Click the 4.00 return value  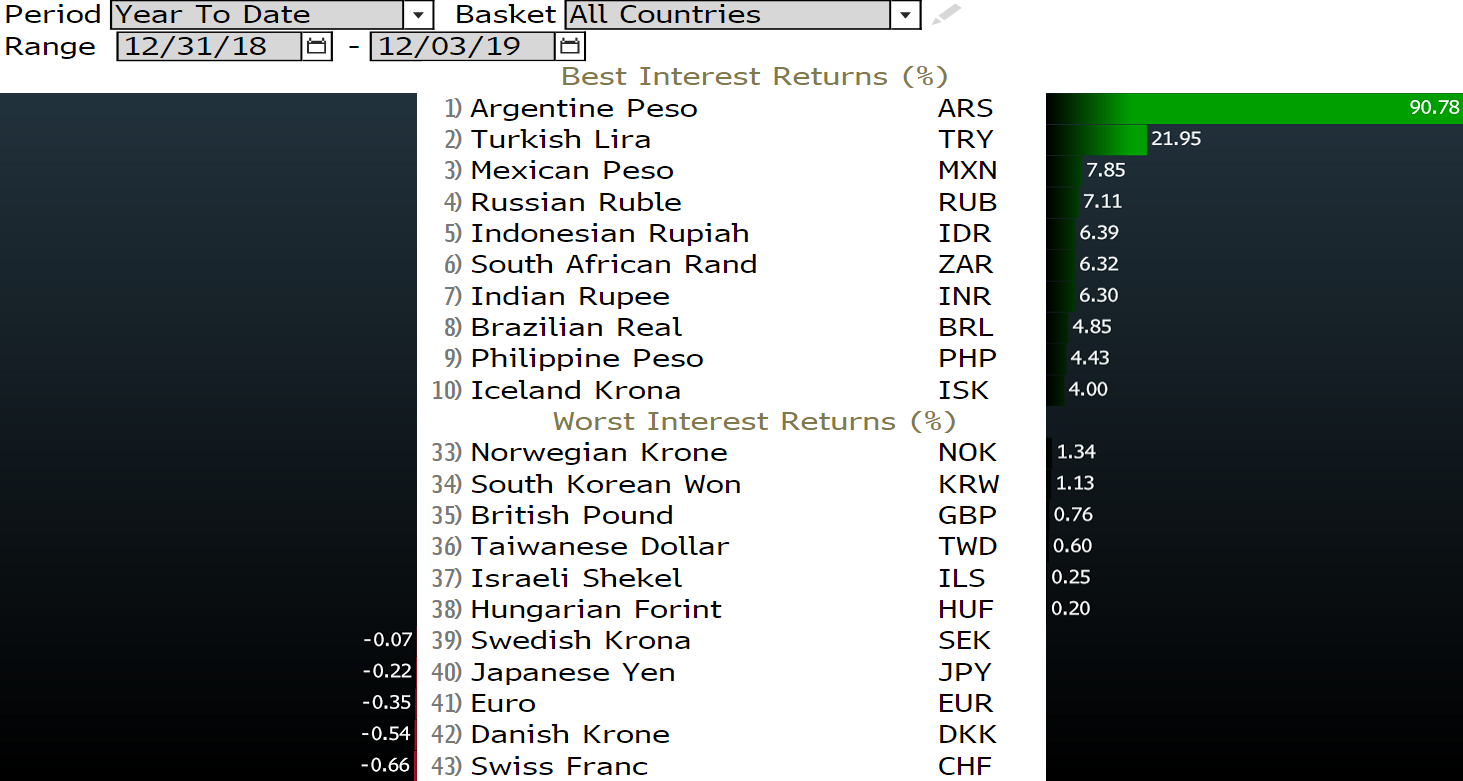(x=1088, y=389)
